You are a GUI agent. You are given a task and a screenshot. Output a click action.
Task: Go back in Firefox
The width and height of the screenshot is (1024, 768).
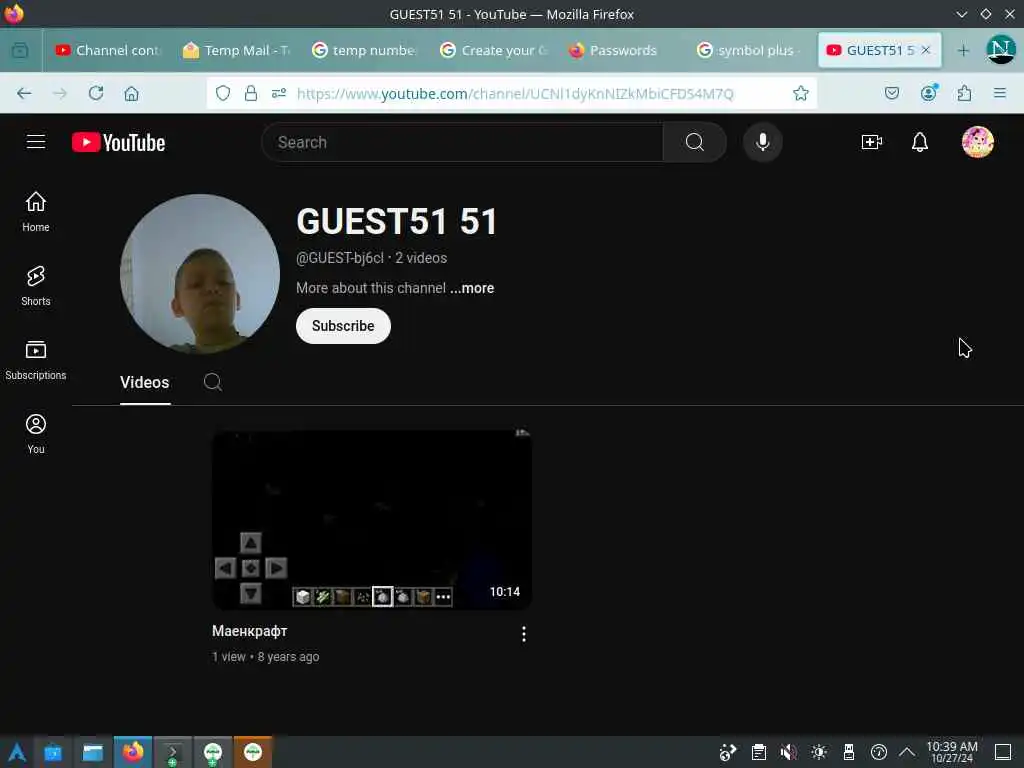[x=24, y=93]
